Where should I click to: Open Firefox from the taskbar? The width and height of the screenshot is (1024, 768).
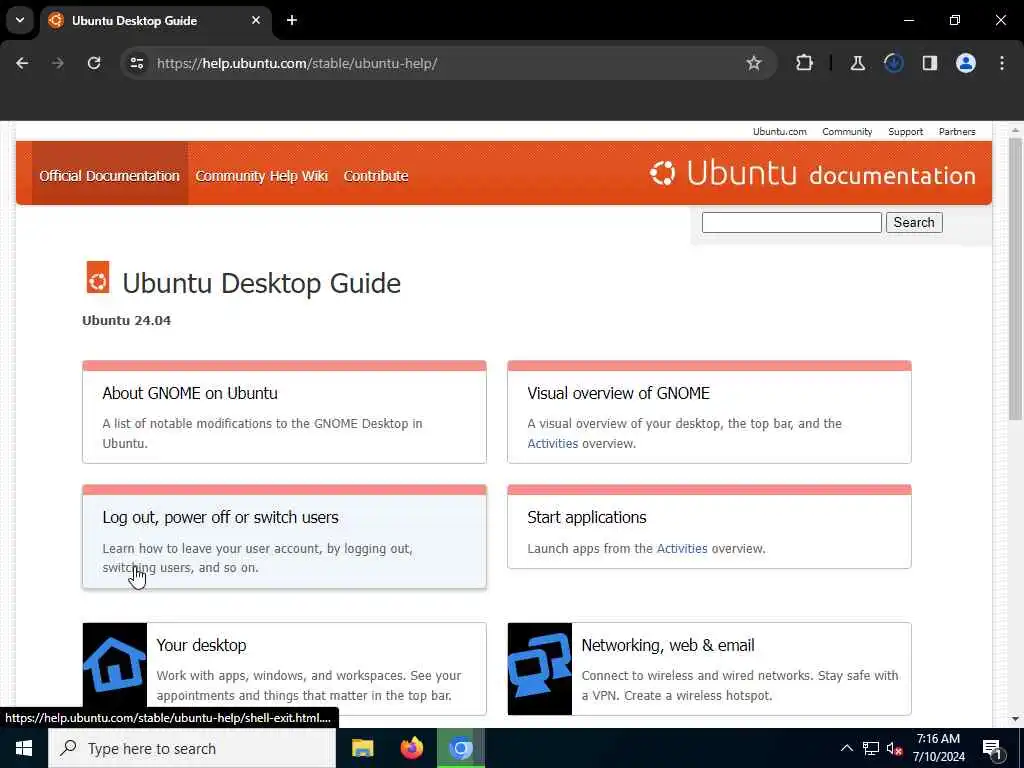pos(411,748)
